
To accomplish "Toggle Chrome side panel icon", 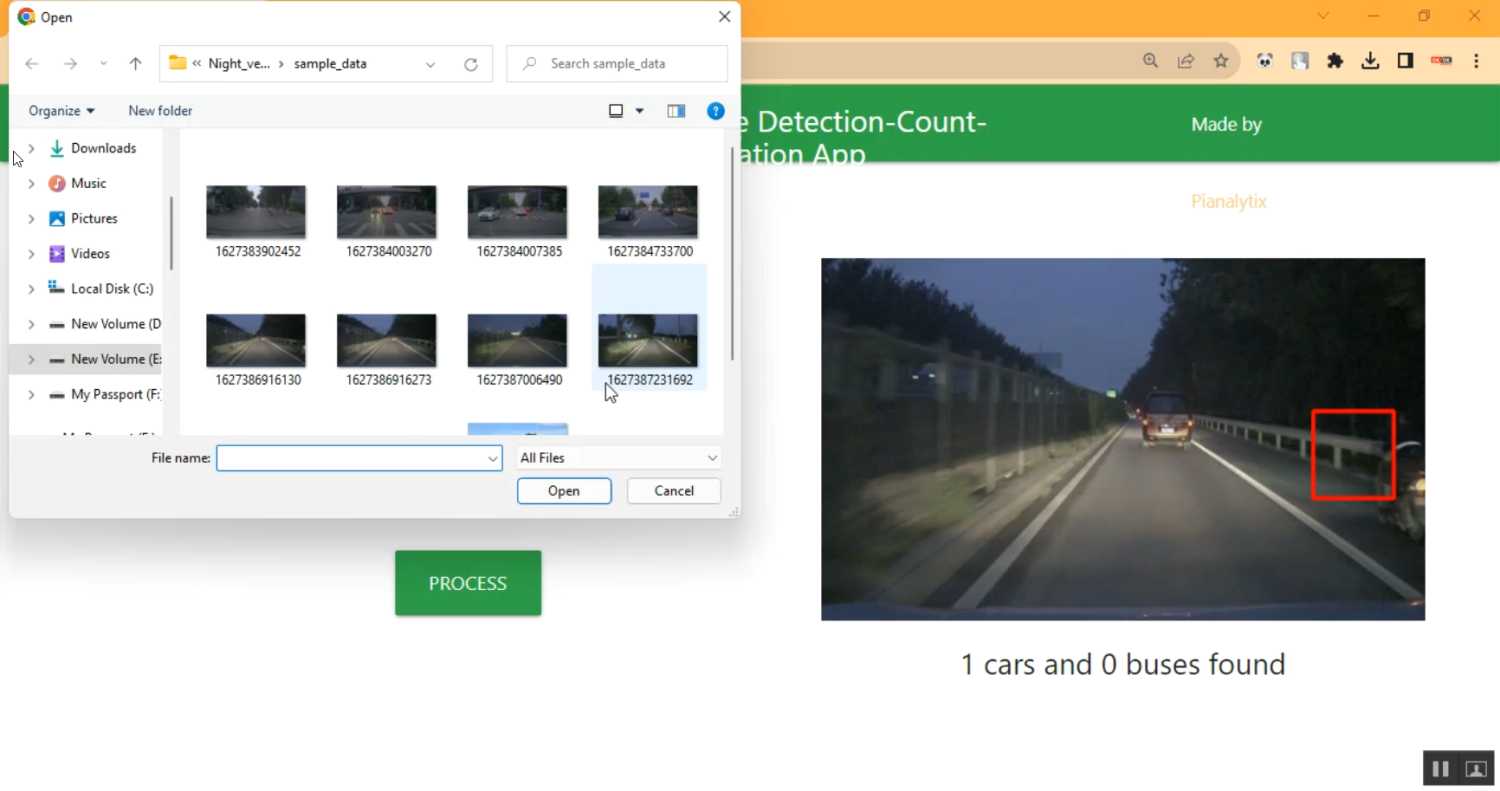I will (x=1405, y=61).
